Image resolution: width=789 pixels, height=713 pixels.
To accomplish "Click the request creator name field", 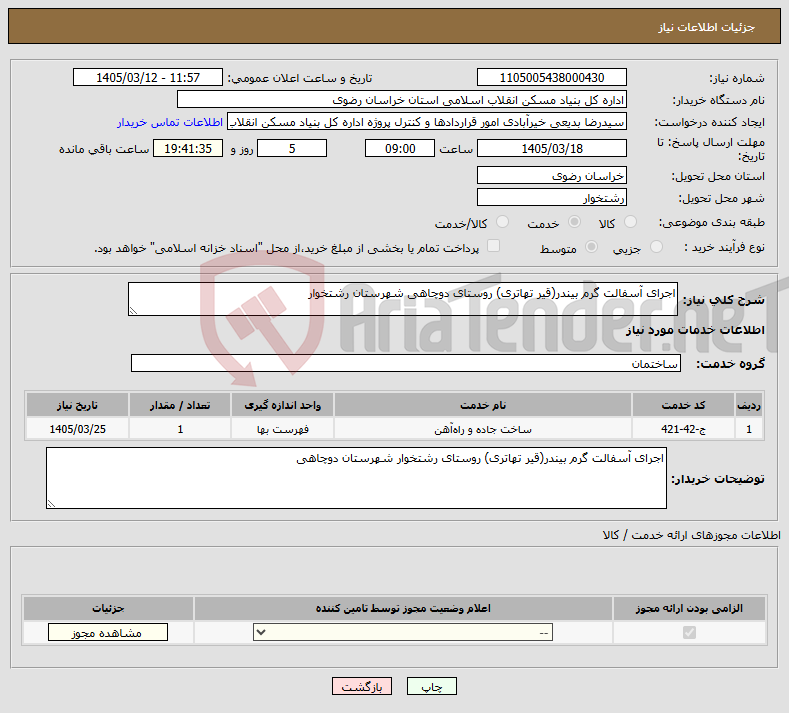I will pyautogui.click(x=427, y=122).
